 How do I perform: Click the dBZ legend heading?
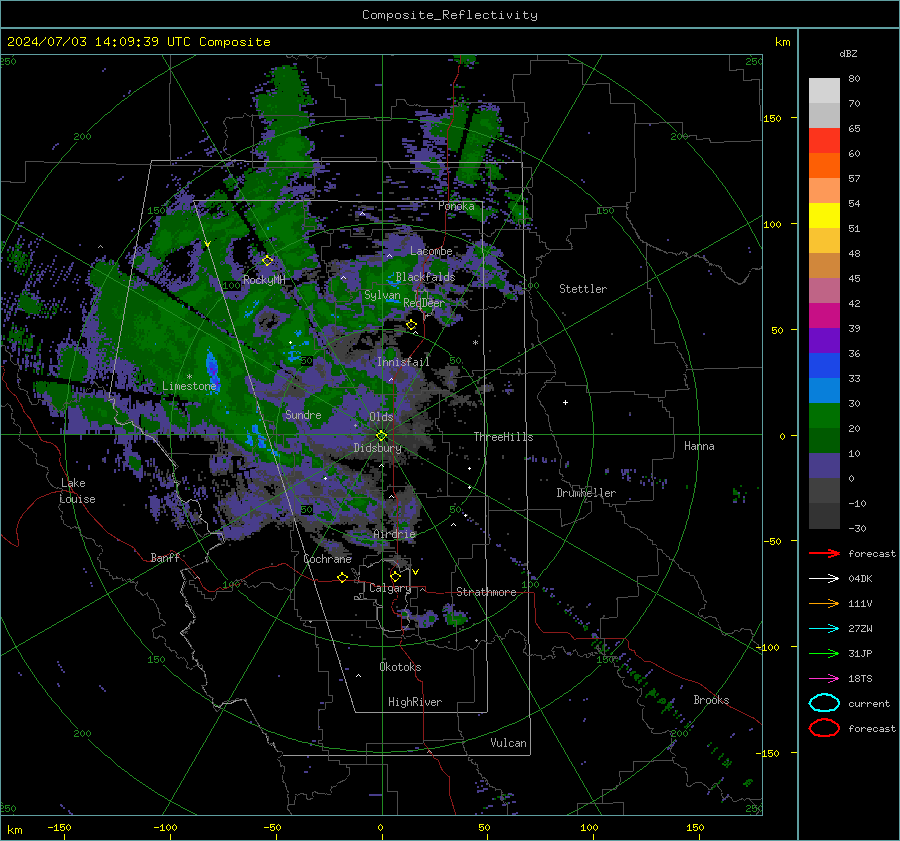coord(848,53)
